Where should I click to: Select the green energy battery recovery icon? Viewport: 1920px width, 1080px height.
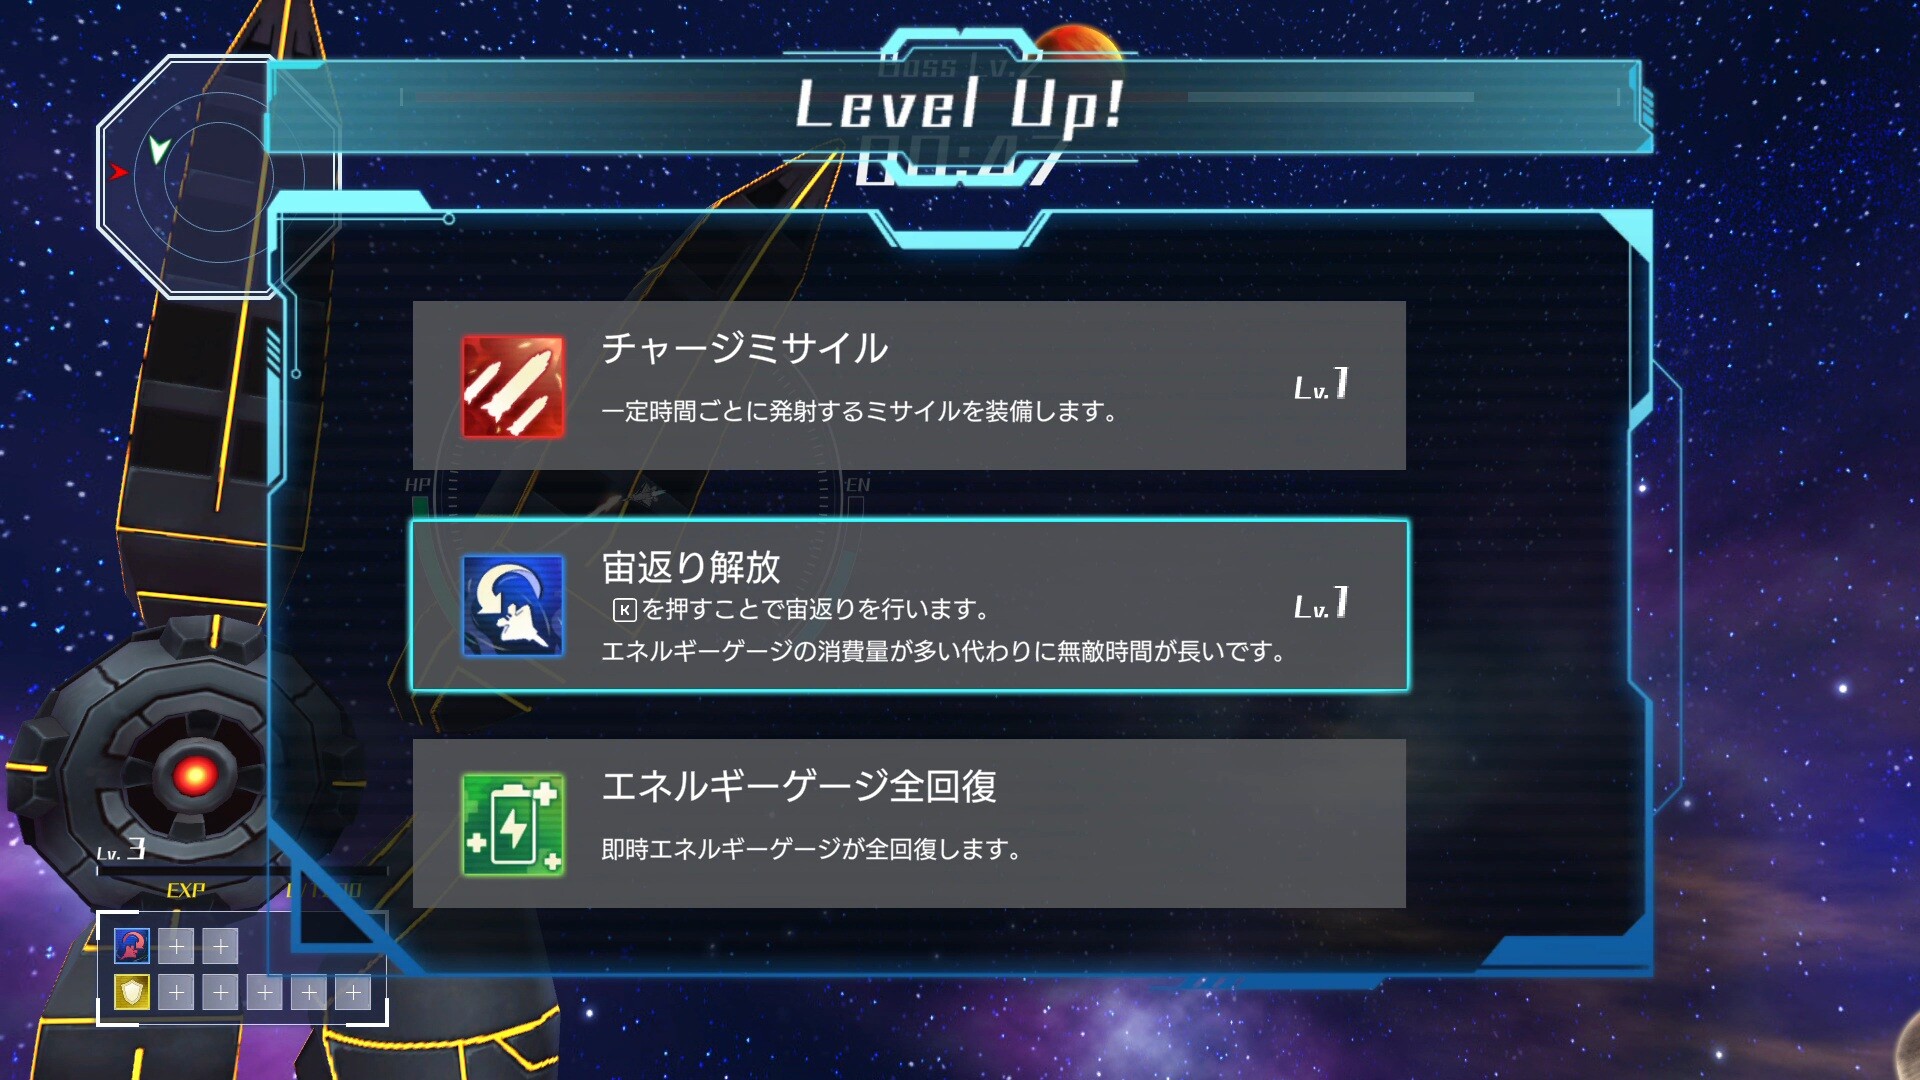click(x=513, y=825)
